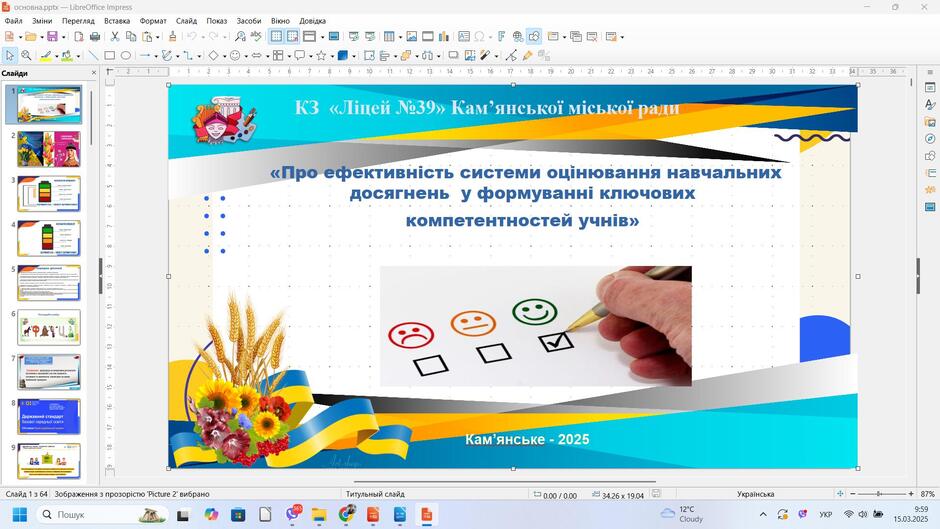This screenshot has height=529, width=940.
Task: Click Insert Text Box icon
Action: point(463,37)
